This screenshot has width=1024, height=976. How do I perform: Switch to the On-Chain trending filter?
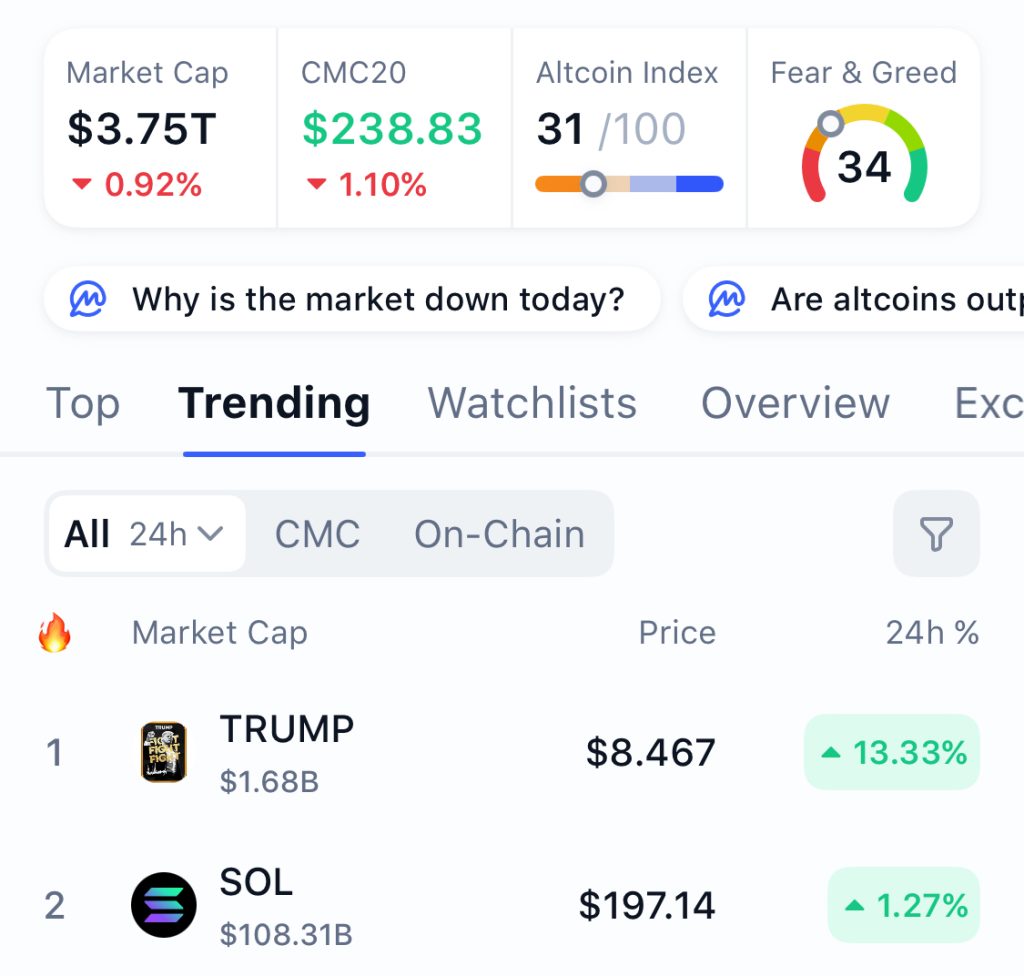[499, 534]
